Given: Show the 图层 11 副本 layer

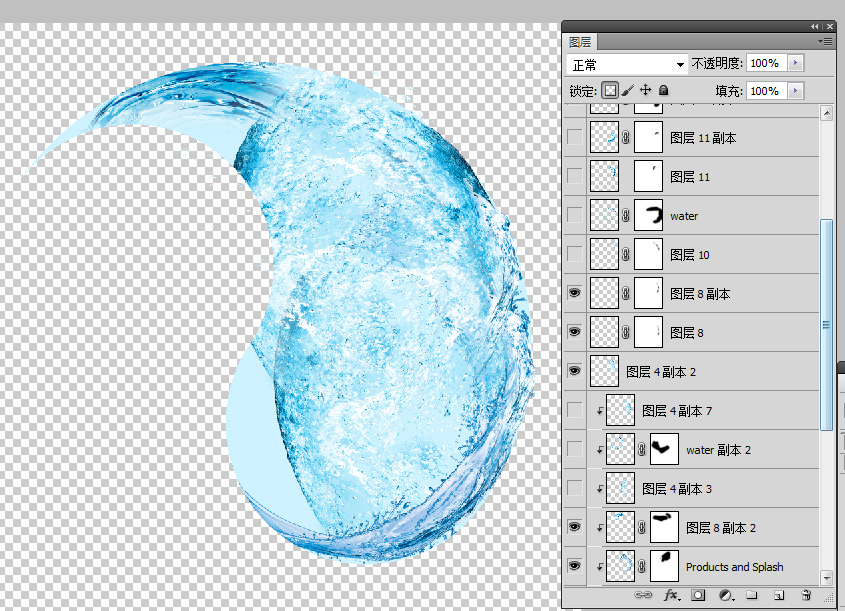Looking at the screenshot, I should click(575, 137).
